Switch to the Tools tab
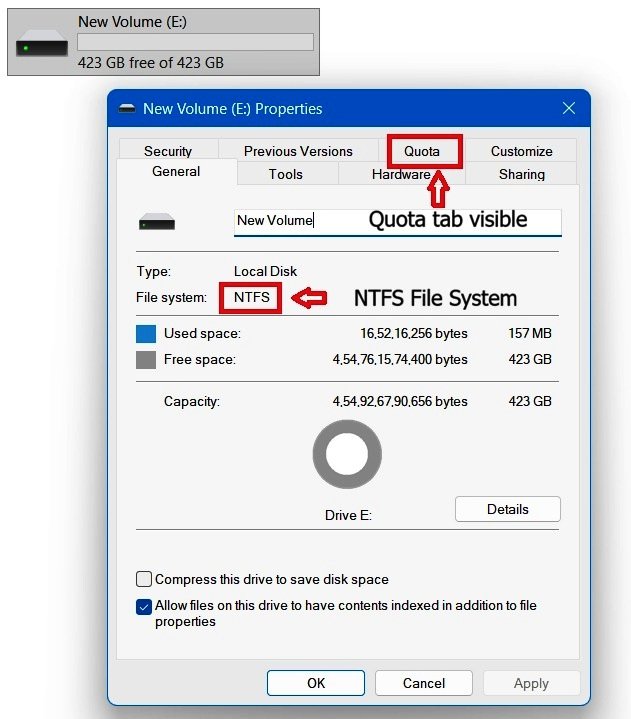 (x=286, y=174)
